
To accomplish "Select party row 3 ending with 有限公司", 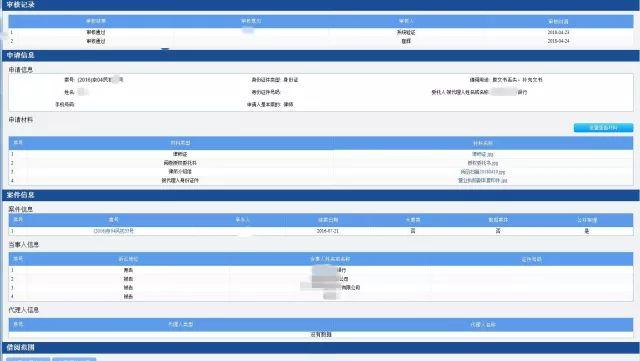I will [x=321, y=287].
